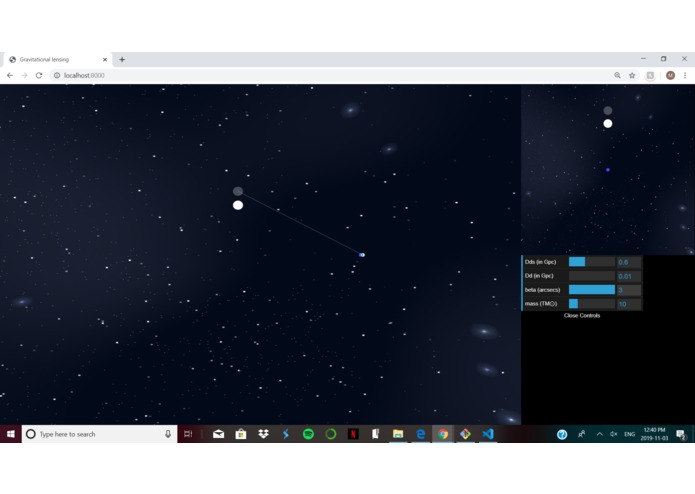Adjust the Dd (in Gpc) slider
The image size is (695, 494).
click(592, 276)
